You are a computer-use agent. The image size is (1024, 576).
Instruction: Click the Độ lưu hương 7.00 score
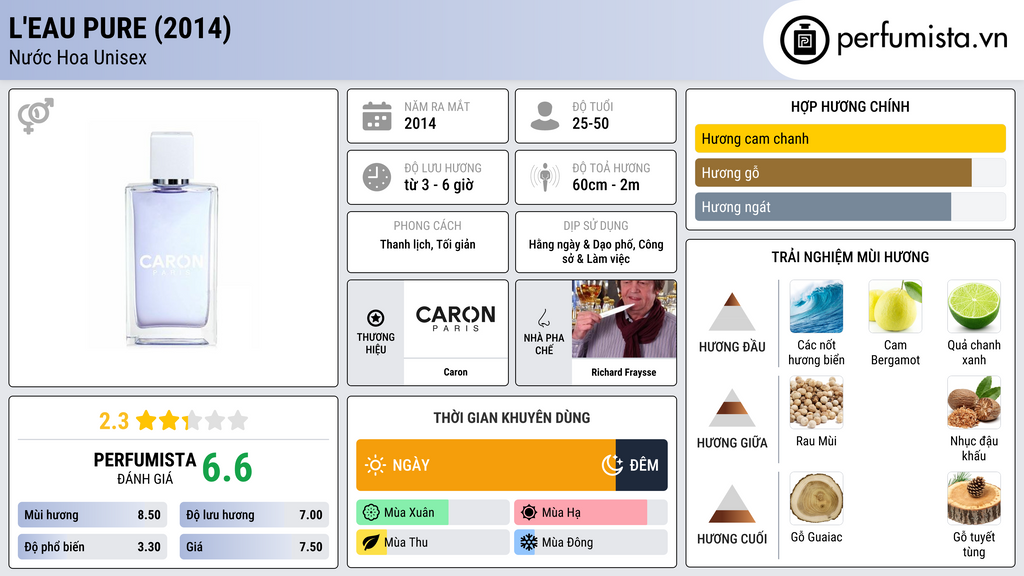pos(254,515)
